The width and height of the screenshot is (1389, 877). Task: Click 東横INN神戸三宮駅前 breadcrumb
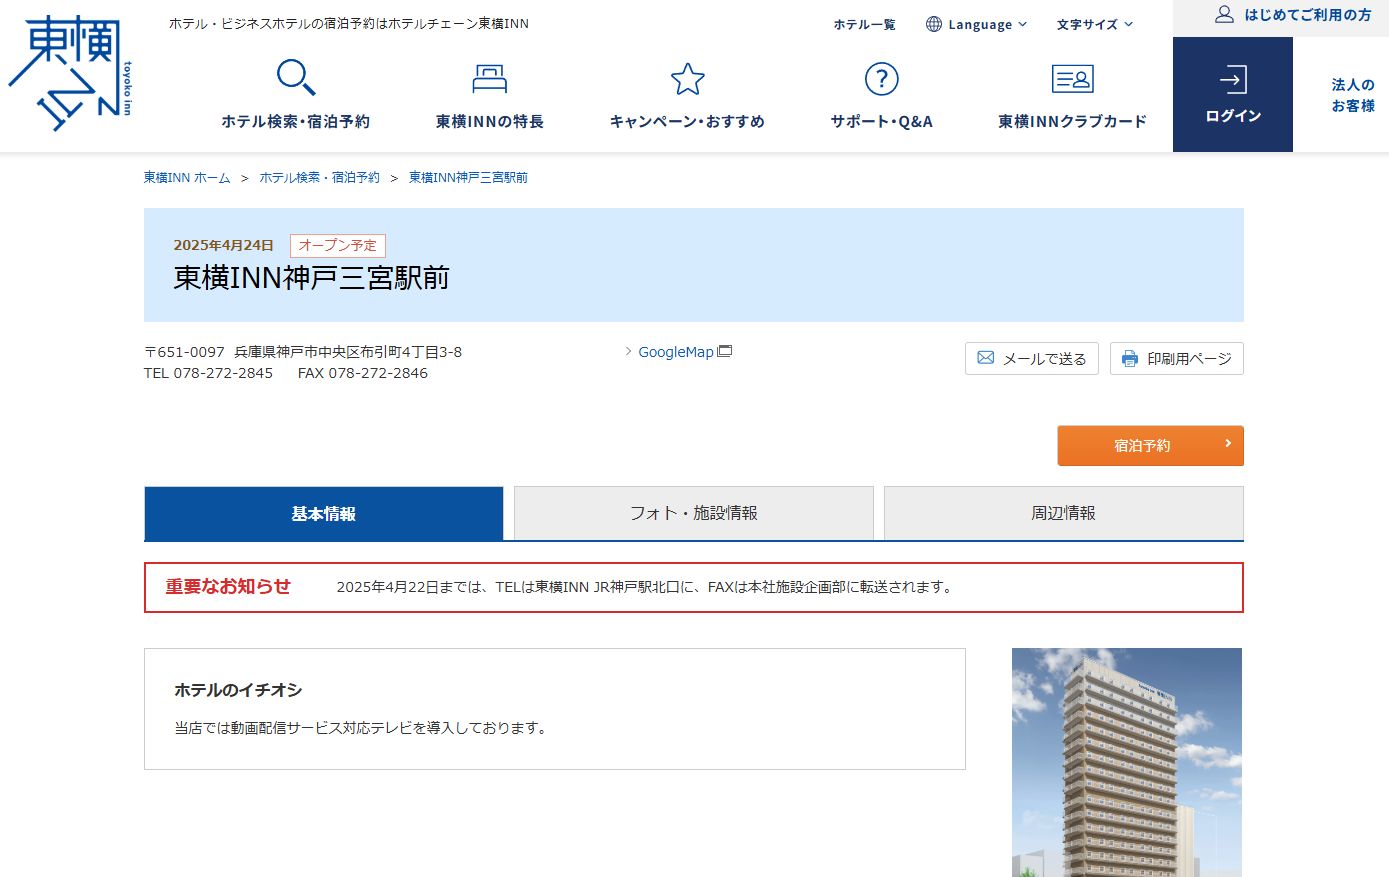tap(468, 177)
